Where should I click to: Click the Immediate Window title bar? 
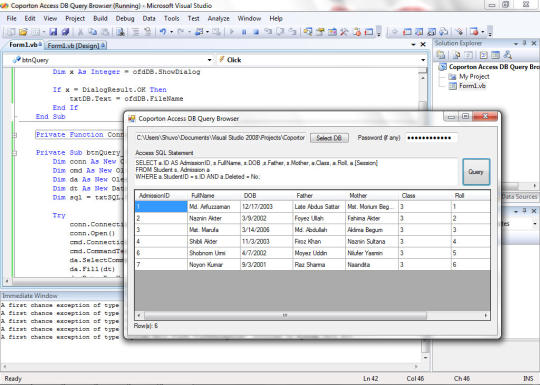(x=62, y=296)
